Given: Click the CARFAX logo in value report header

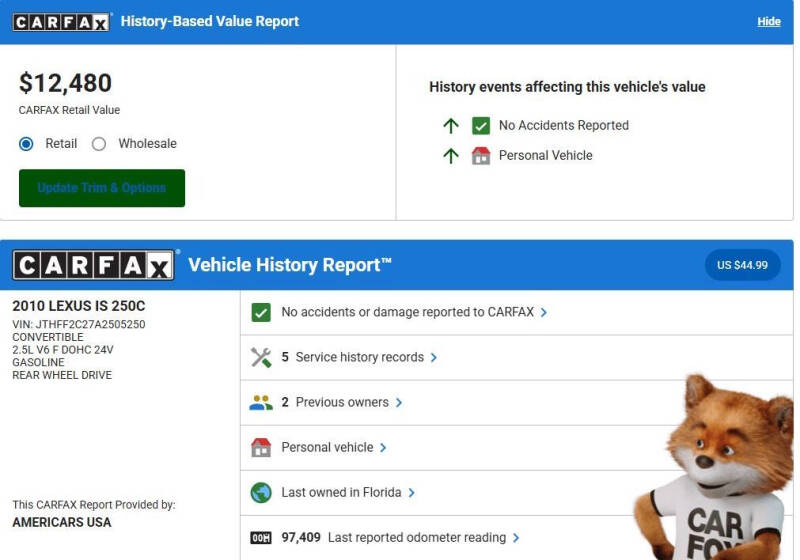Looking at the screenshot, I should (61, 22).
